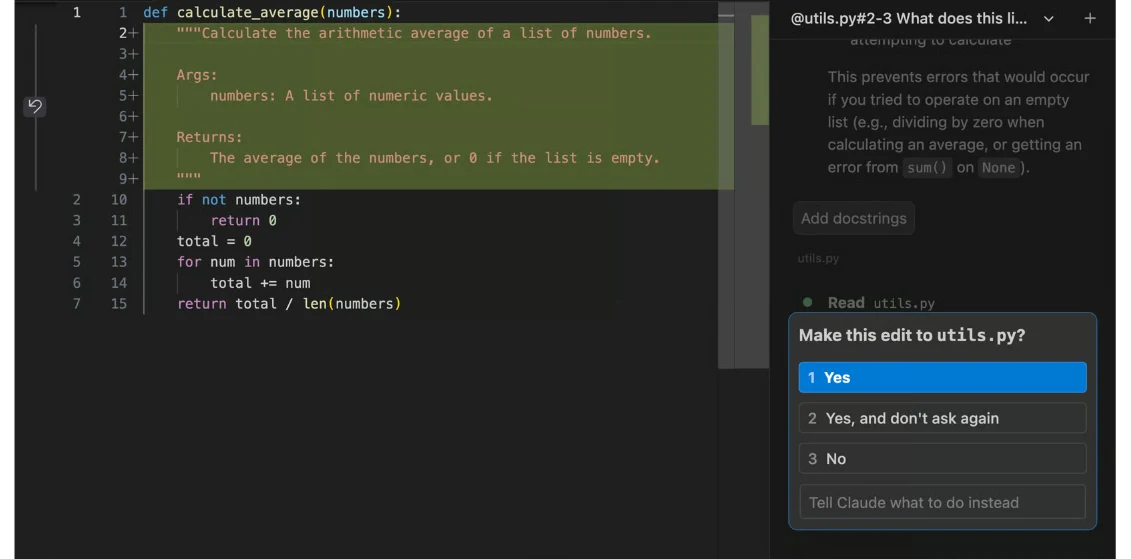Decline the edit with No option
The width and height of the screenshot is (1131, 559).
(942, 459)
